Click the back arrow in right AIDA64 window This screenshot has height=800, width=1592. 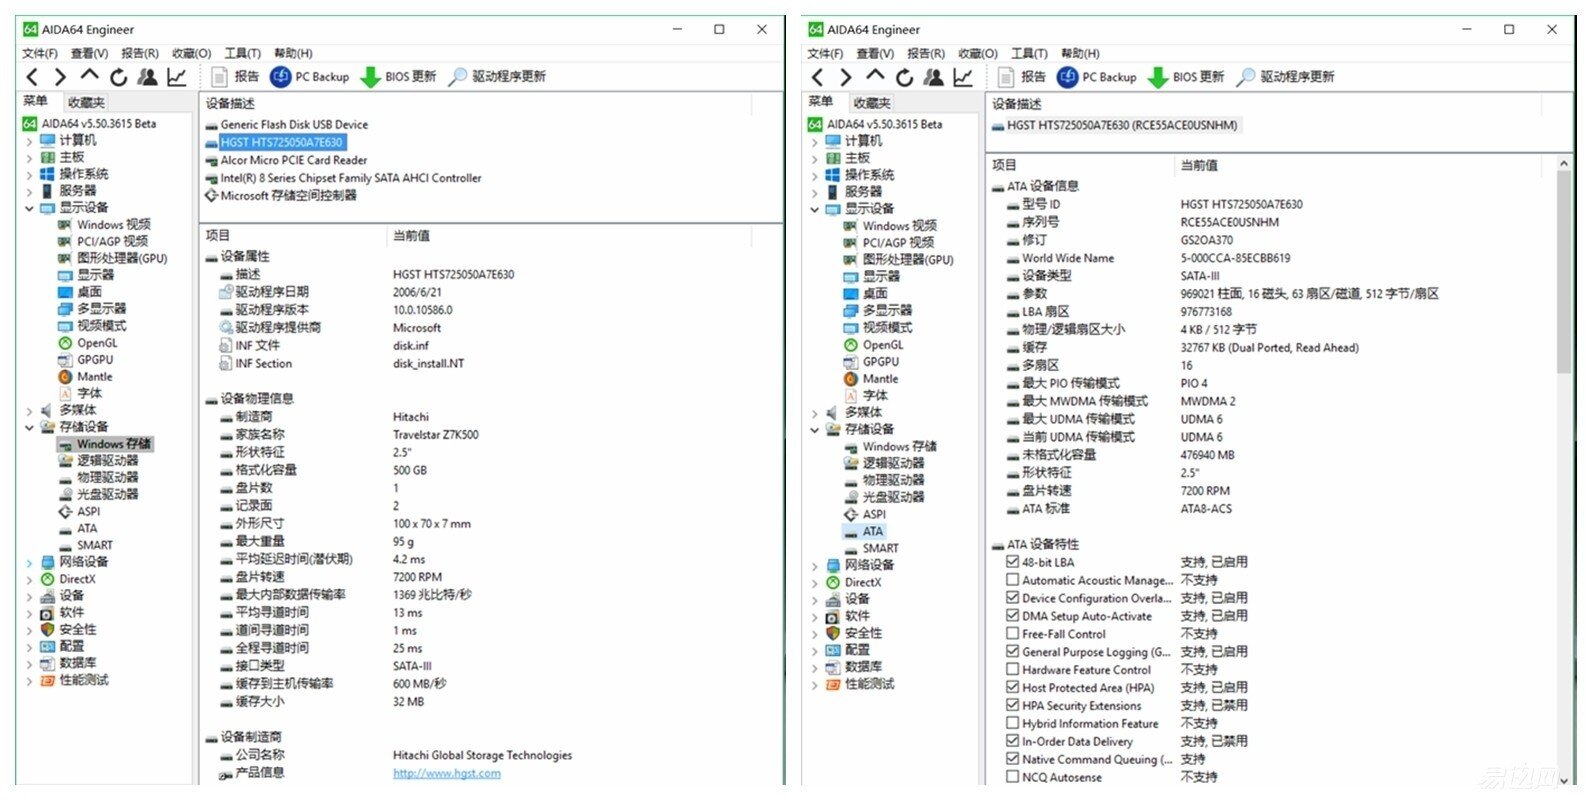818,77
